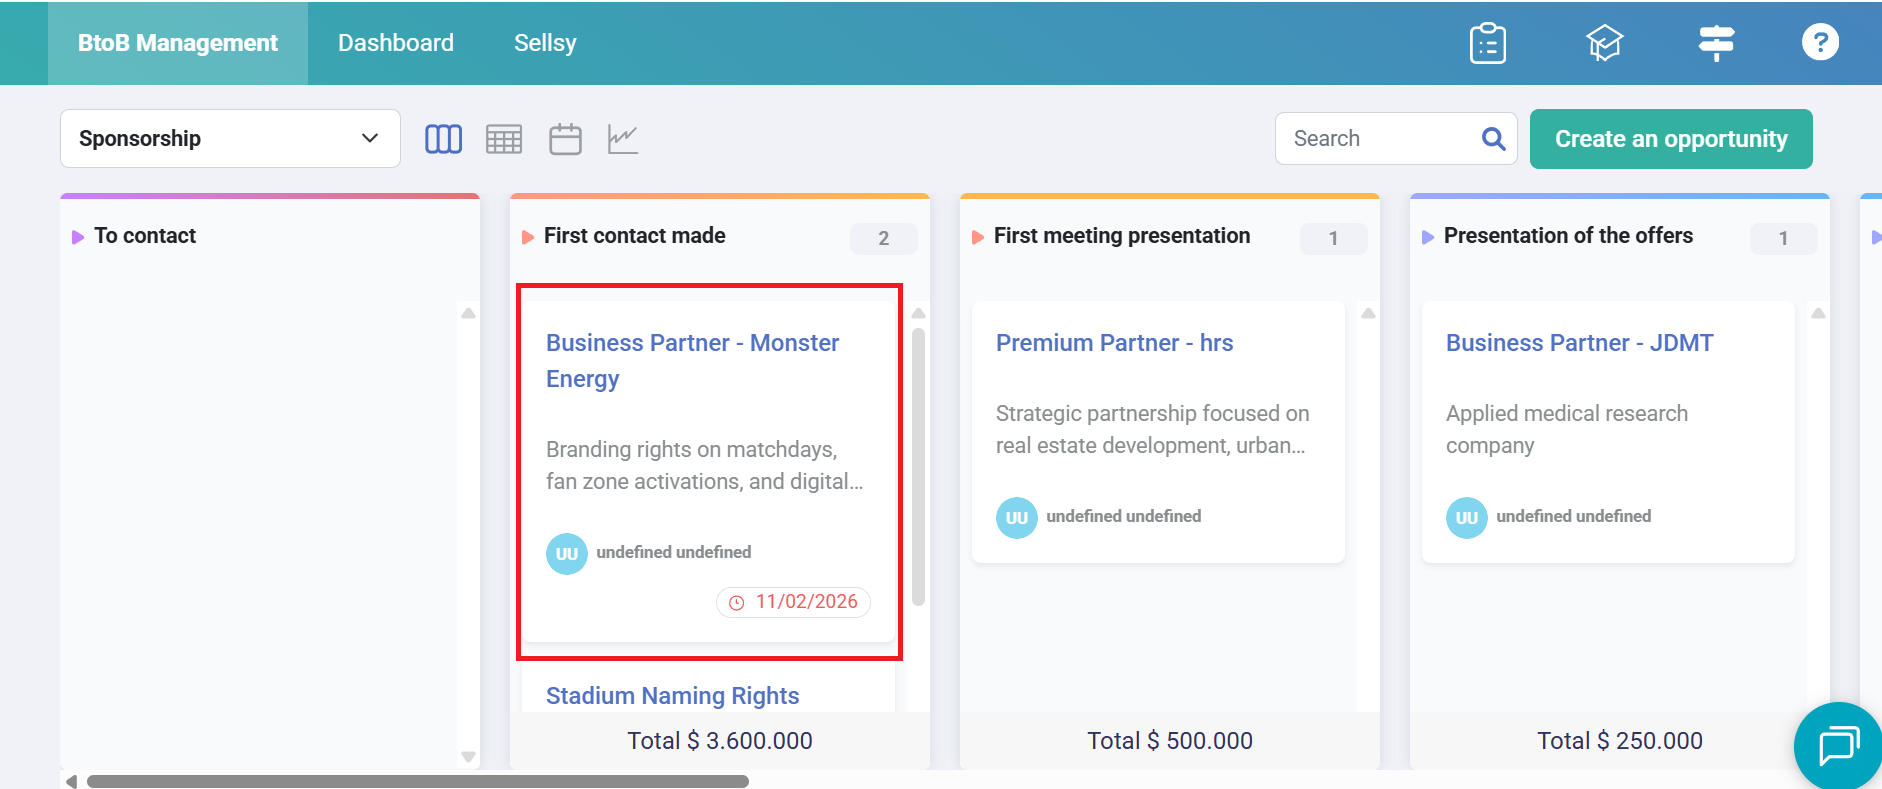Open the Sponsorship pipeline dropdown
The height and width of the screenshot is (789, 1882).
tap(230, 138)
